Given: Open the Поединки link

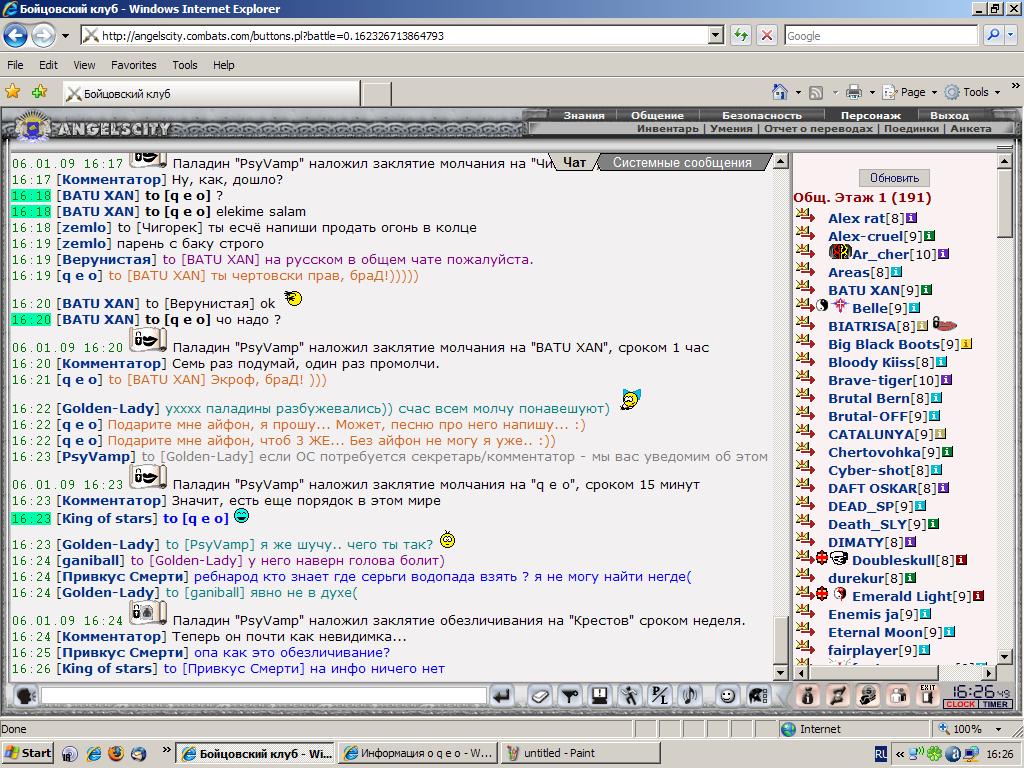Looking at the screenshot, I should [911, 128].
